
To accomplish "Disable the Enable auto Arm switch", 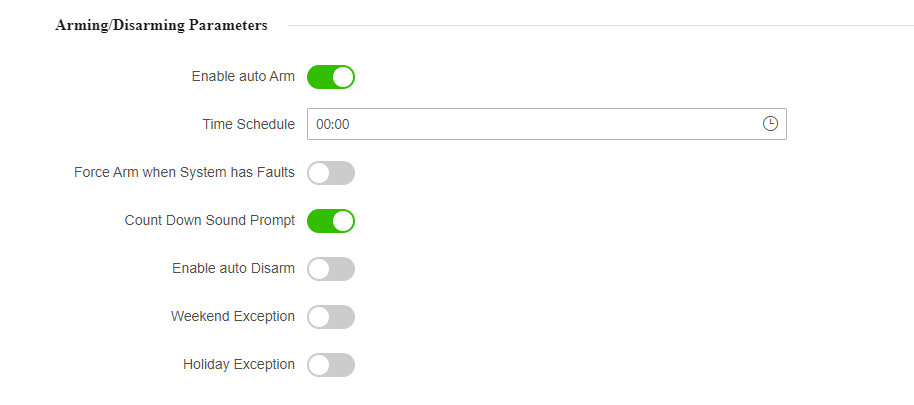I will tap(331, 77).
